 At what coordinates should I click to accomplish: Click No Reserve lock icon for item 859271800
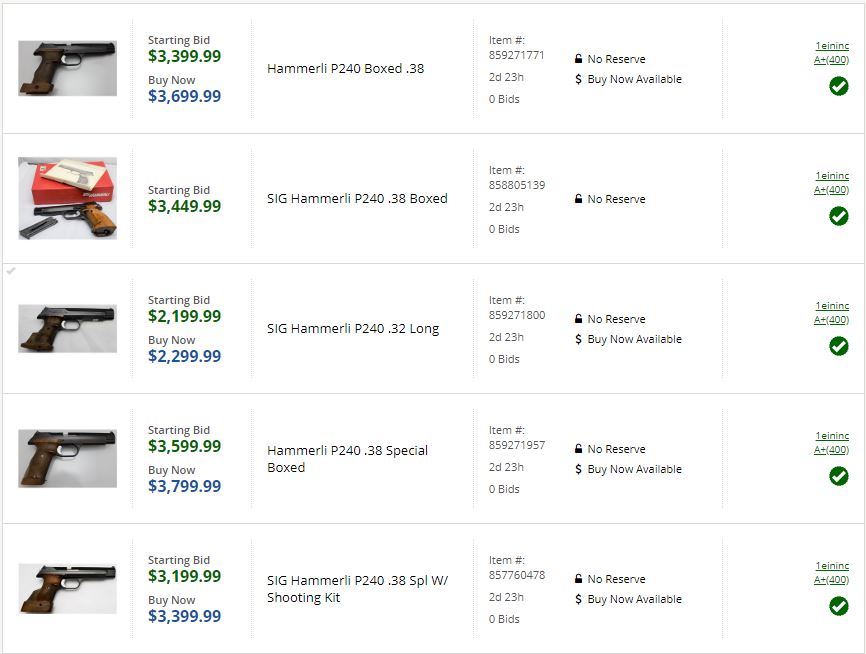(x=578, y=319)
